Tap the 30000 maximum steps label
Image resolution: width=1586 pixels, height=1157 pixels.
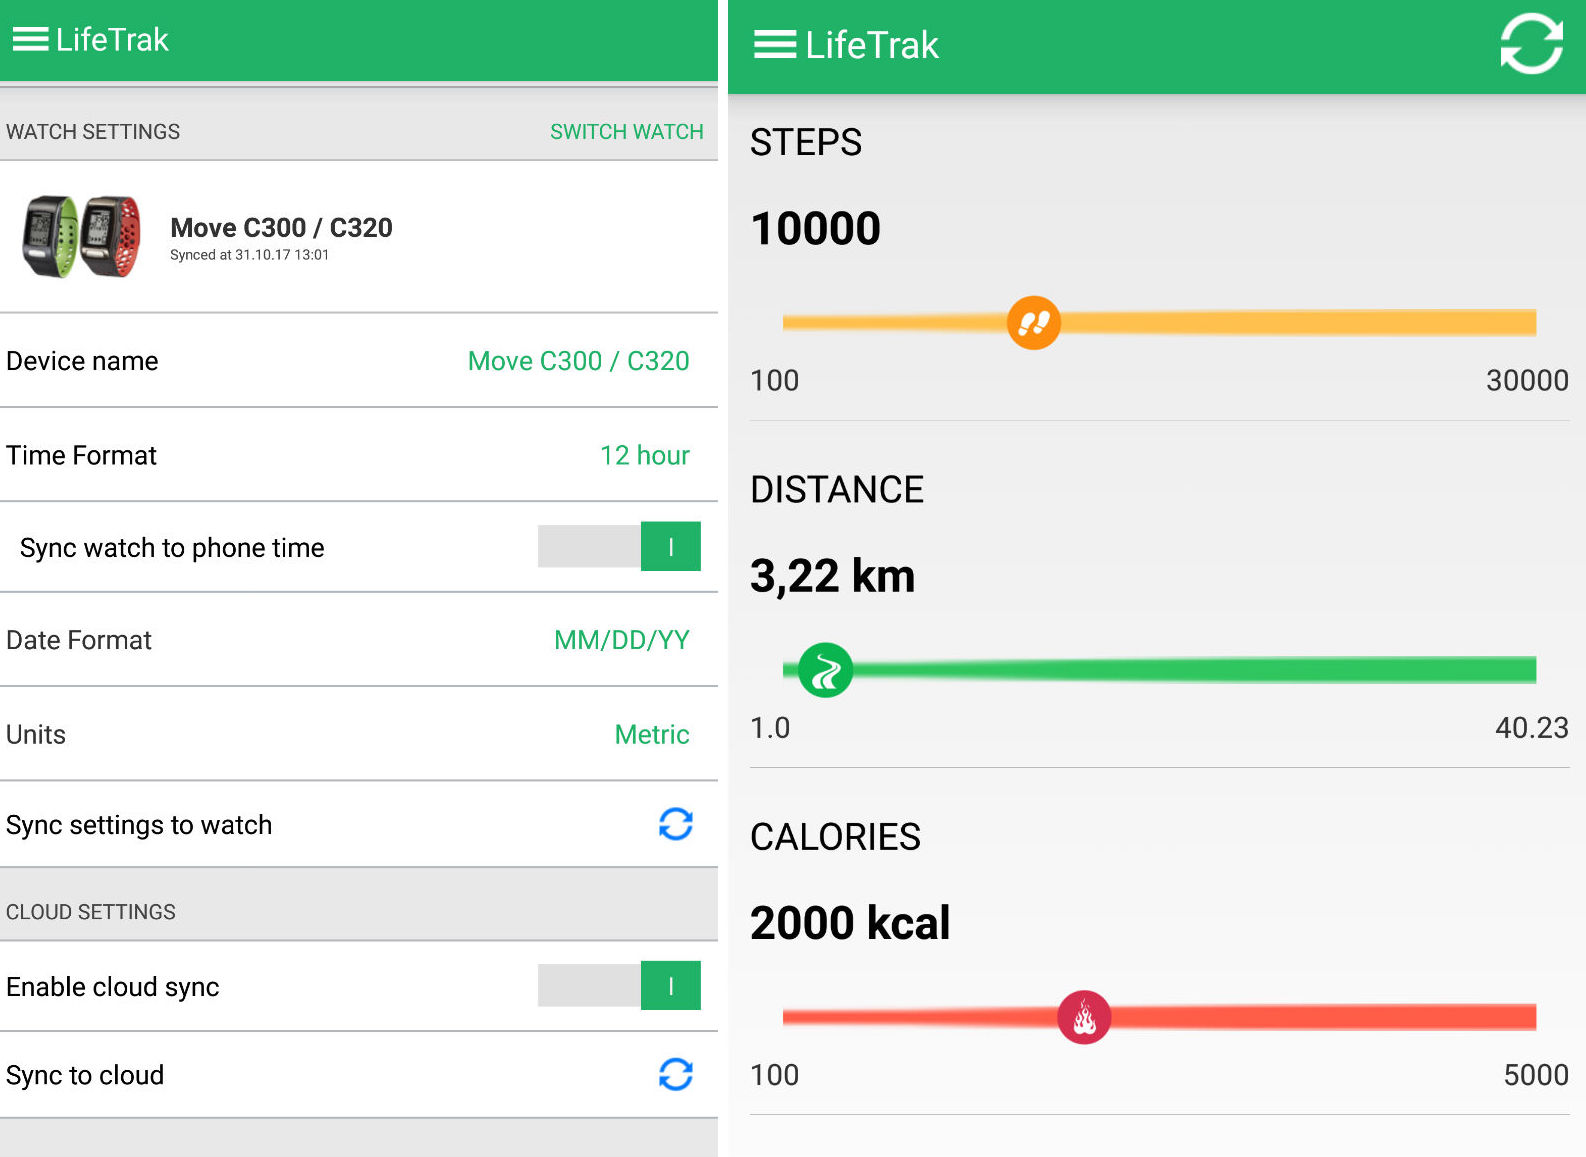click(x=1527, y=380)
